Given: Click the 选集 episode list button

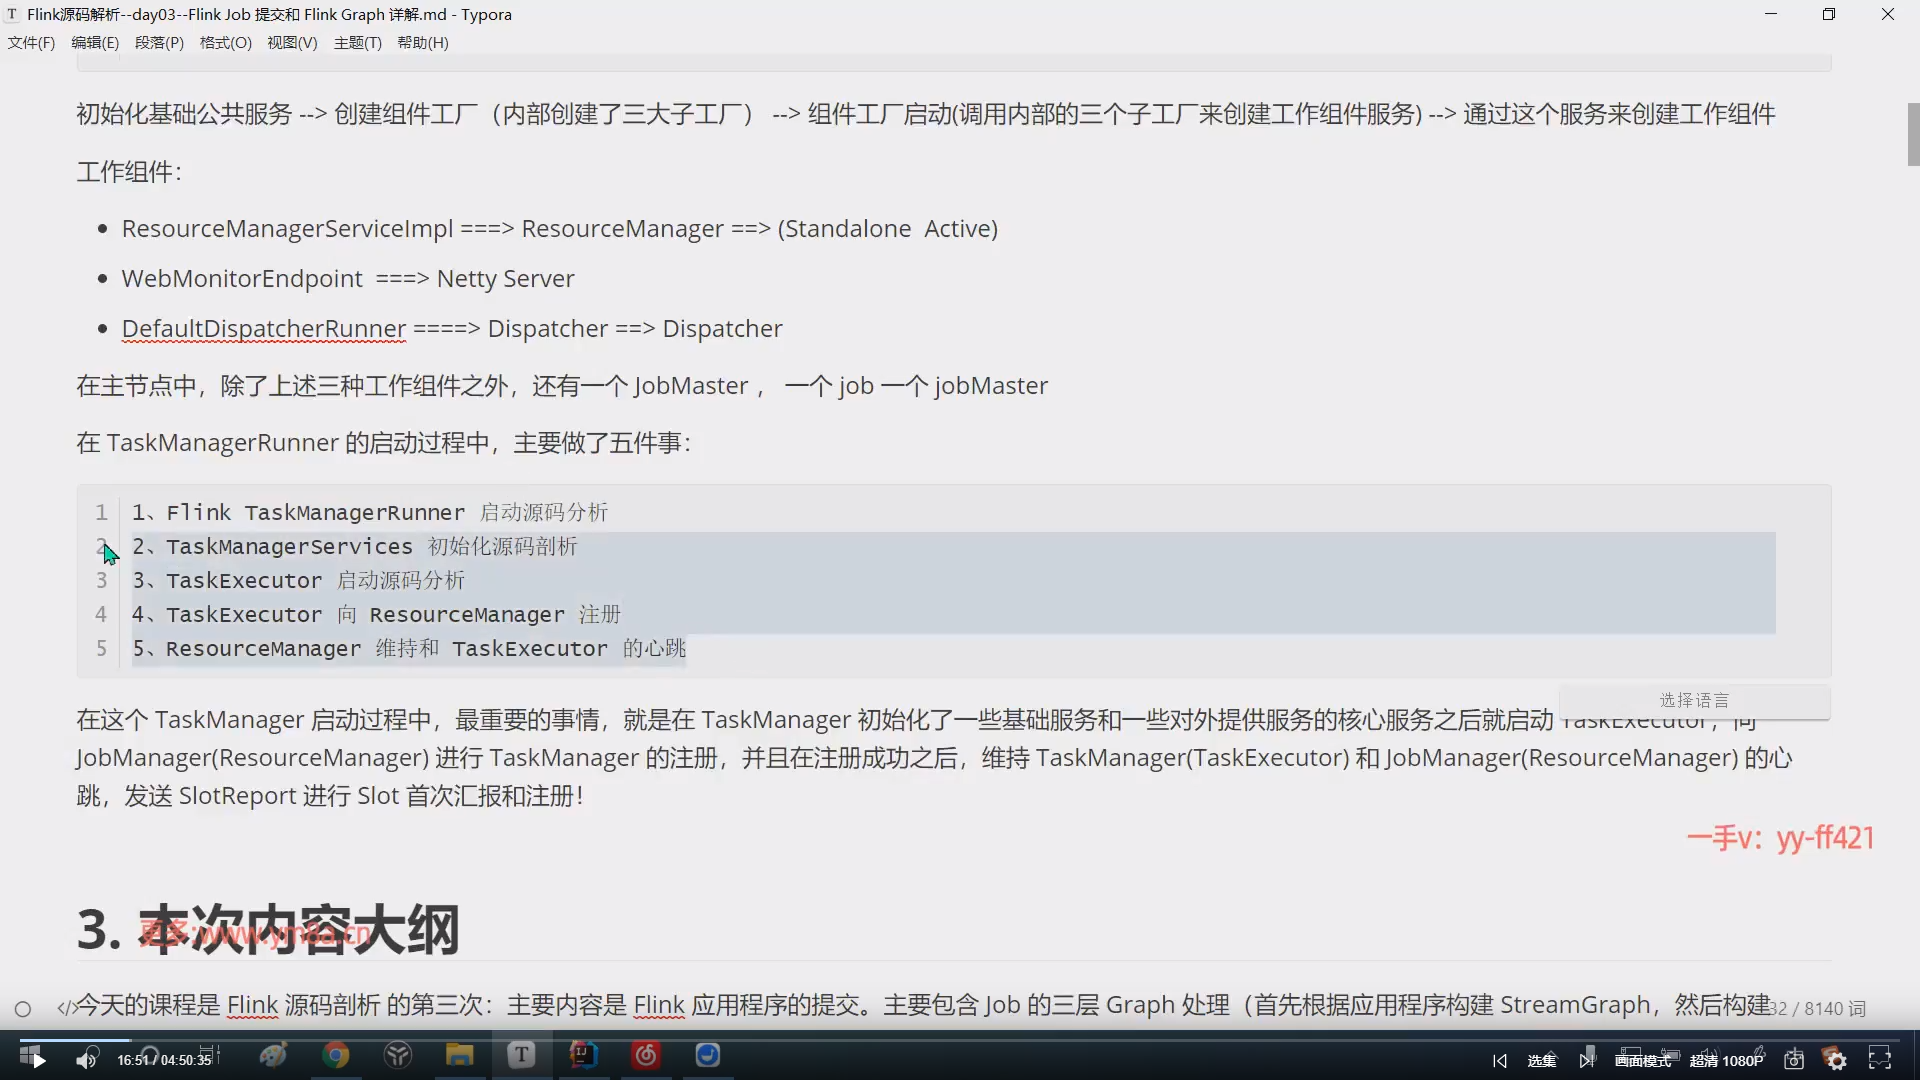Looking at the screenshot, I should point(1541,1061).
